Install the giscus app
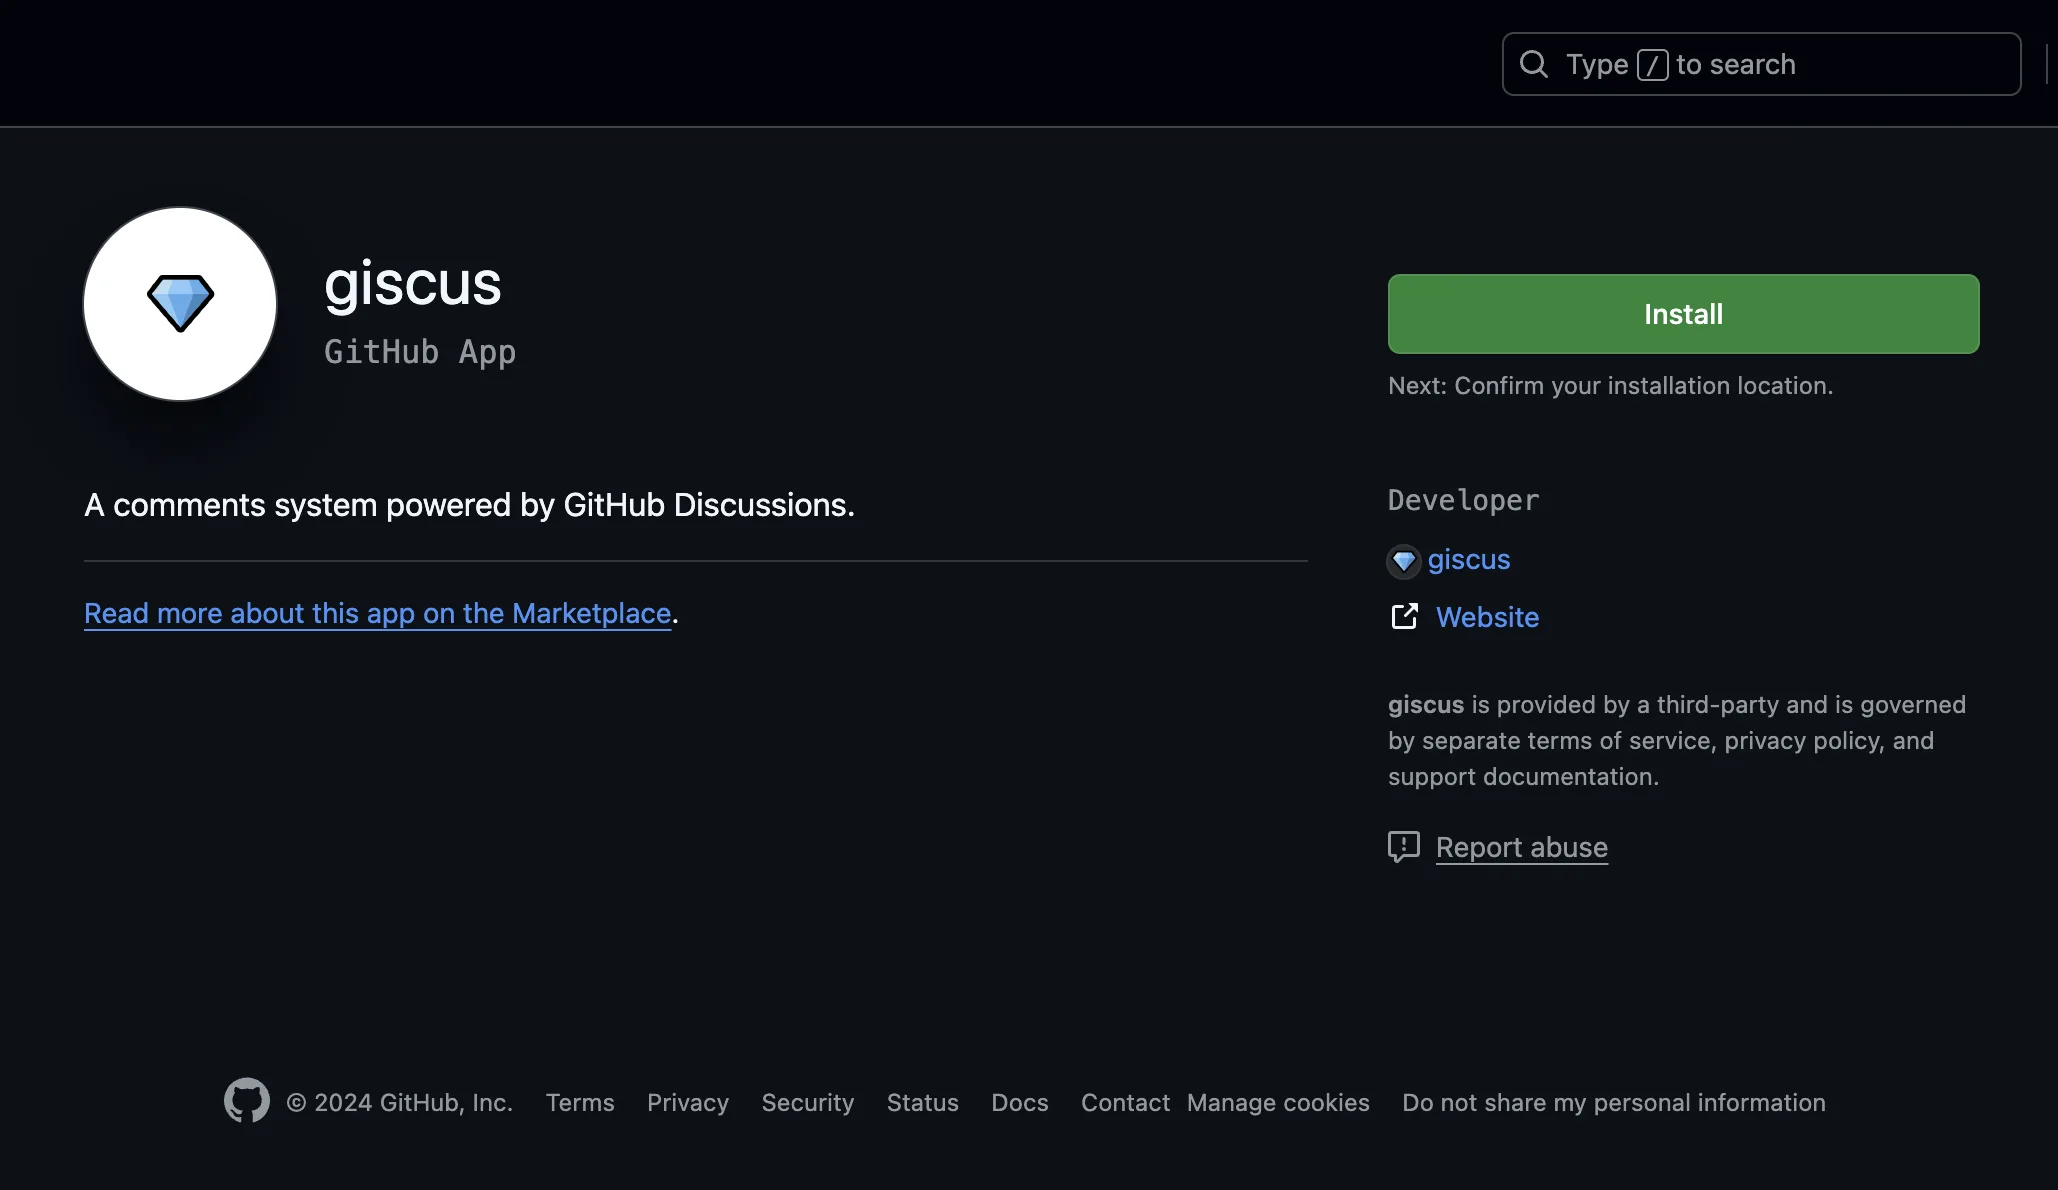The height and width of the screenshot is (1190, 2058). [x=1683, y=314]
